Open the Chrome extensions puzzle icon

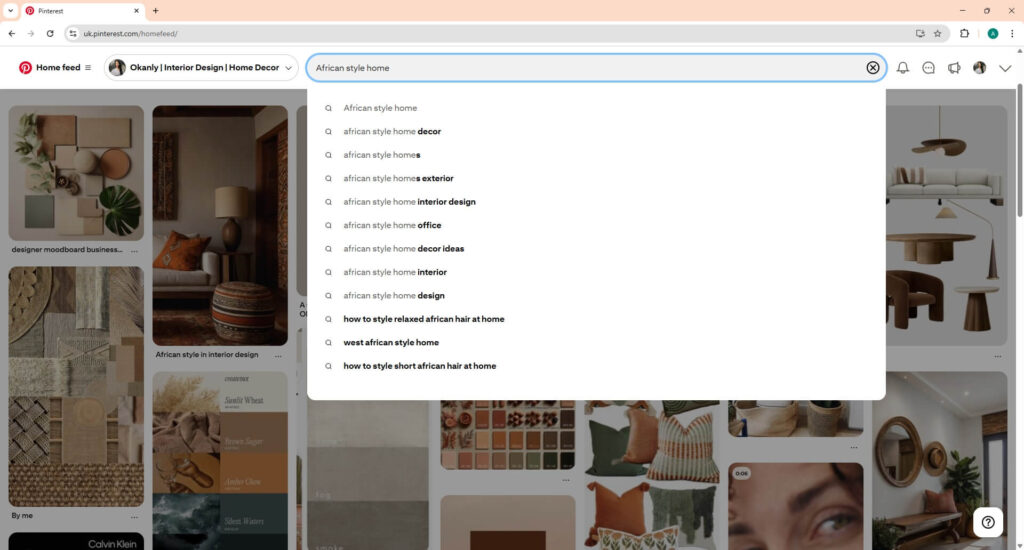pos(964,33)
